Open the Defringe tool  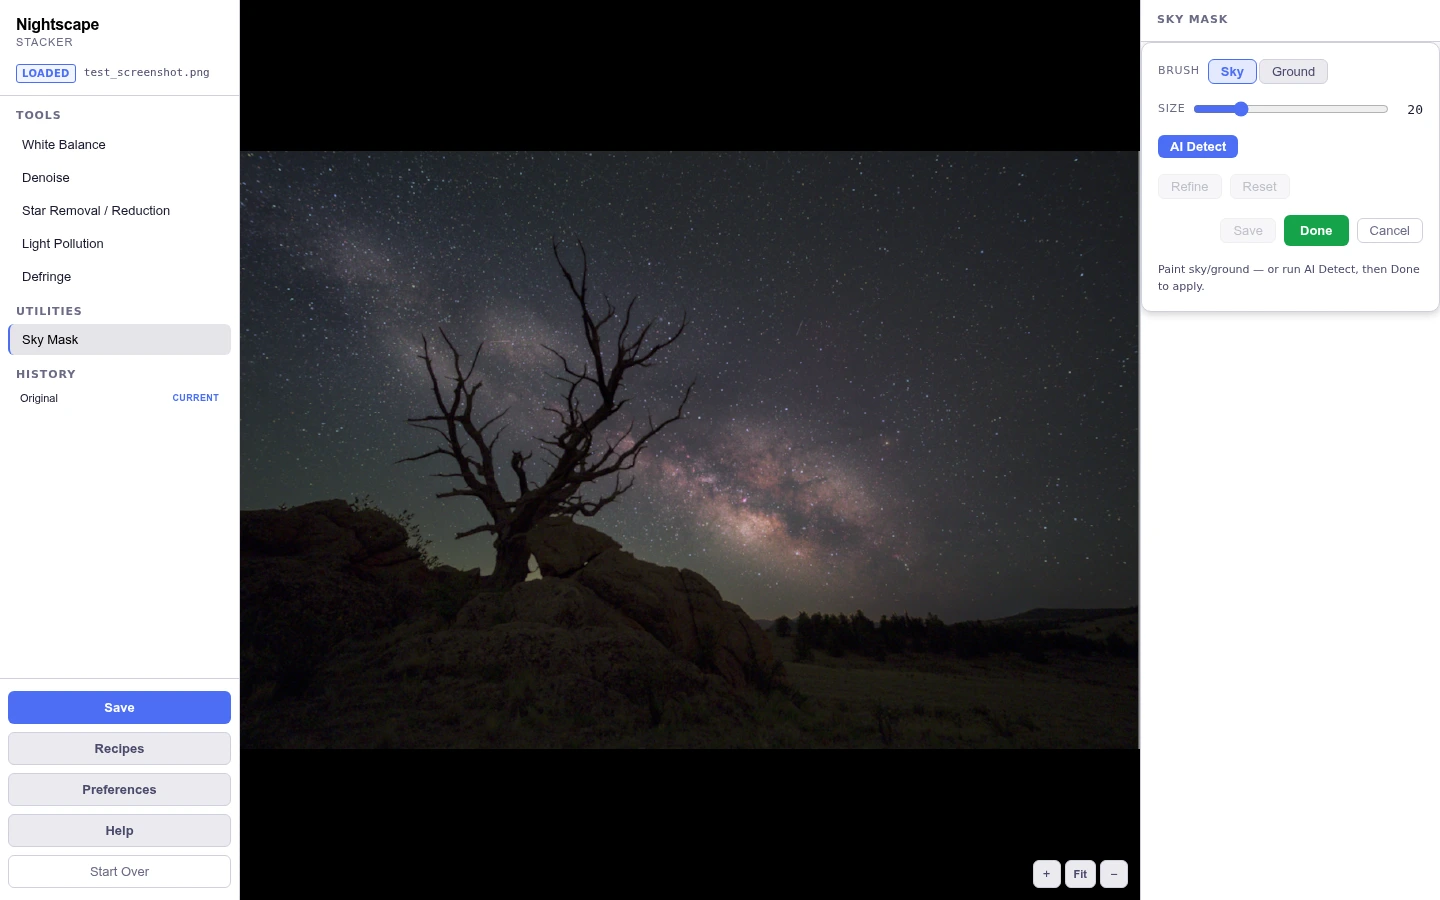[119, 277]
